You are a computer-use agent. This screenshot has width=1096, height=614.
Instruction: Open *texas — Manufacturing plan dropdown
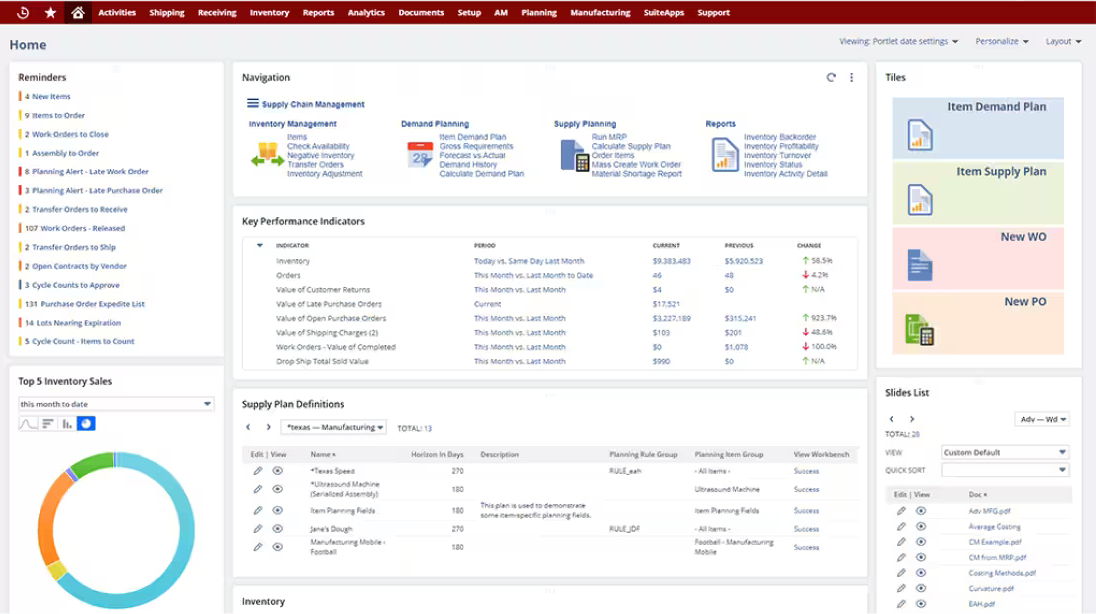(x=334, y=427)
